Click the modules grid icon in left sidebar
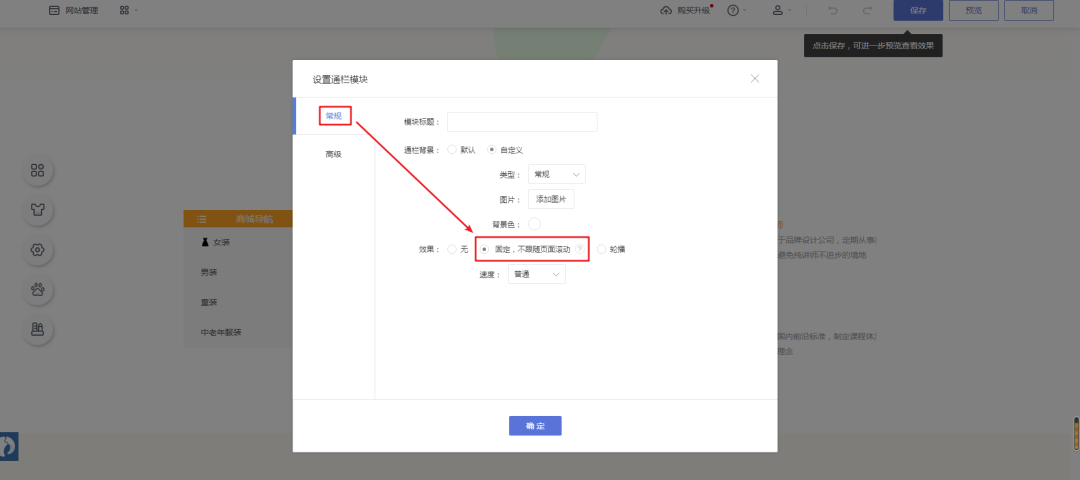The width and height of the screenshot is (1080, 480). click(38, 171)
